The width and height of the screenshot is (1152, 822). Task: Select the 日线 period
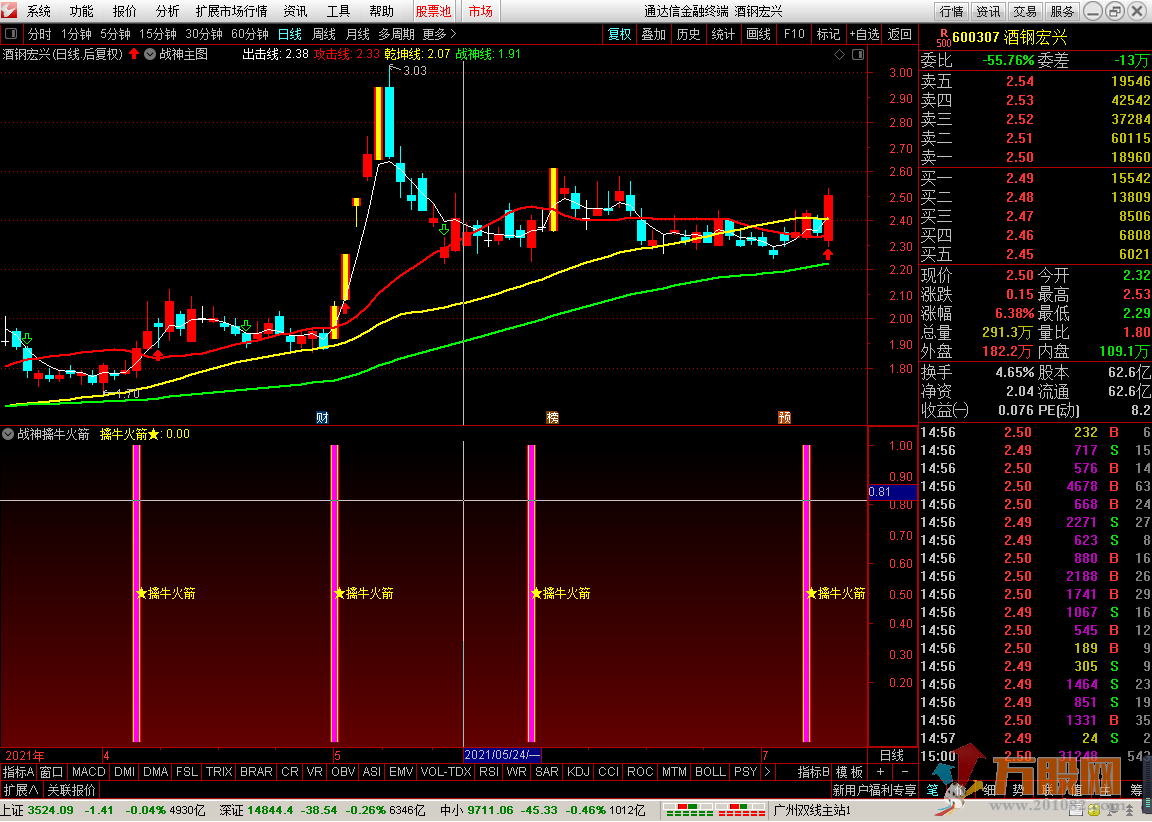tap(289, 35)
